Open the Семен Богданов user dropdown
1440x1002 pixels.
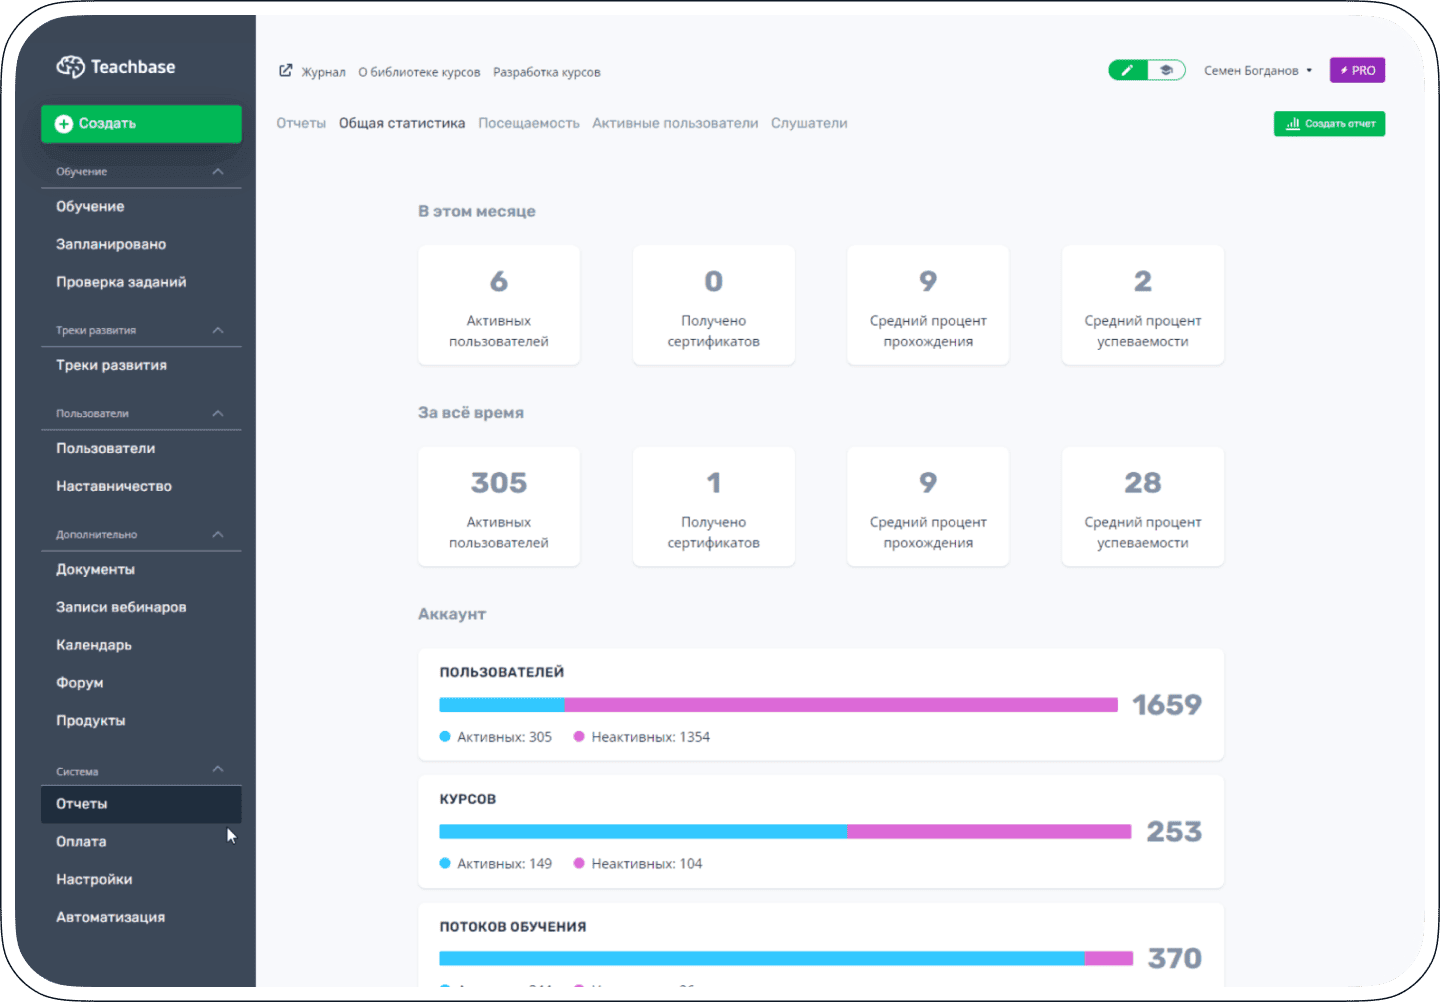point(1258,71)
